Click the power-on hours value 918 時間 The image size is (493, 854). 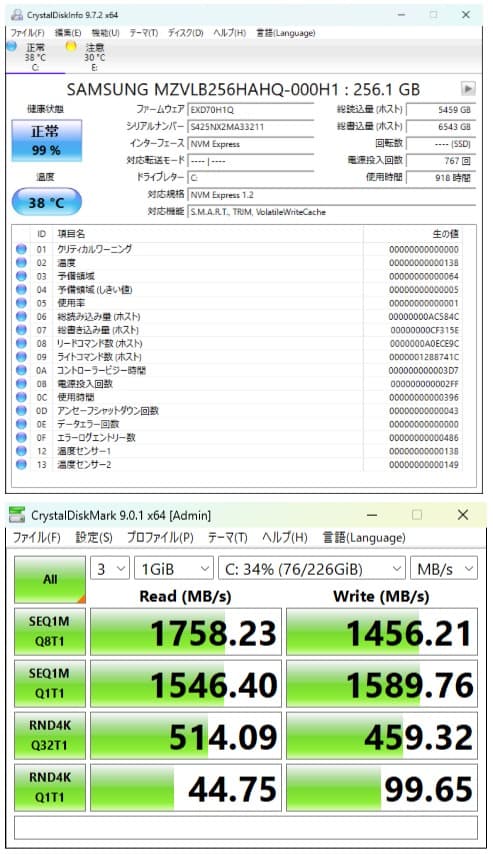coord(441,178)
